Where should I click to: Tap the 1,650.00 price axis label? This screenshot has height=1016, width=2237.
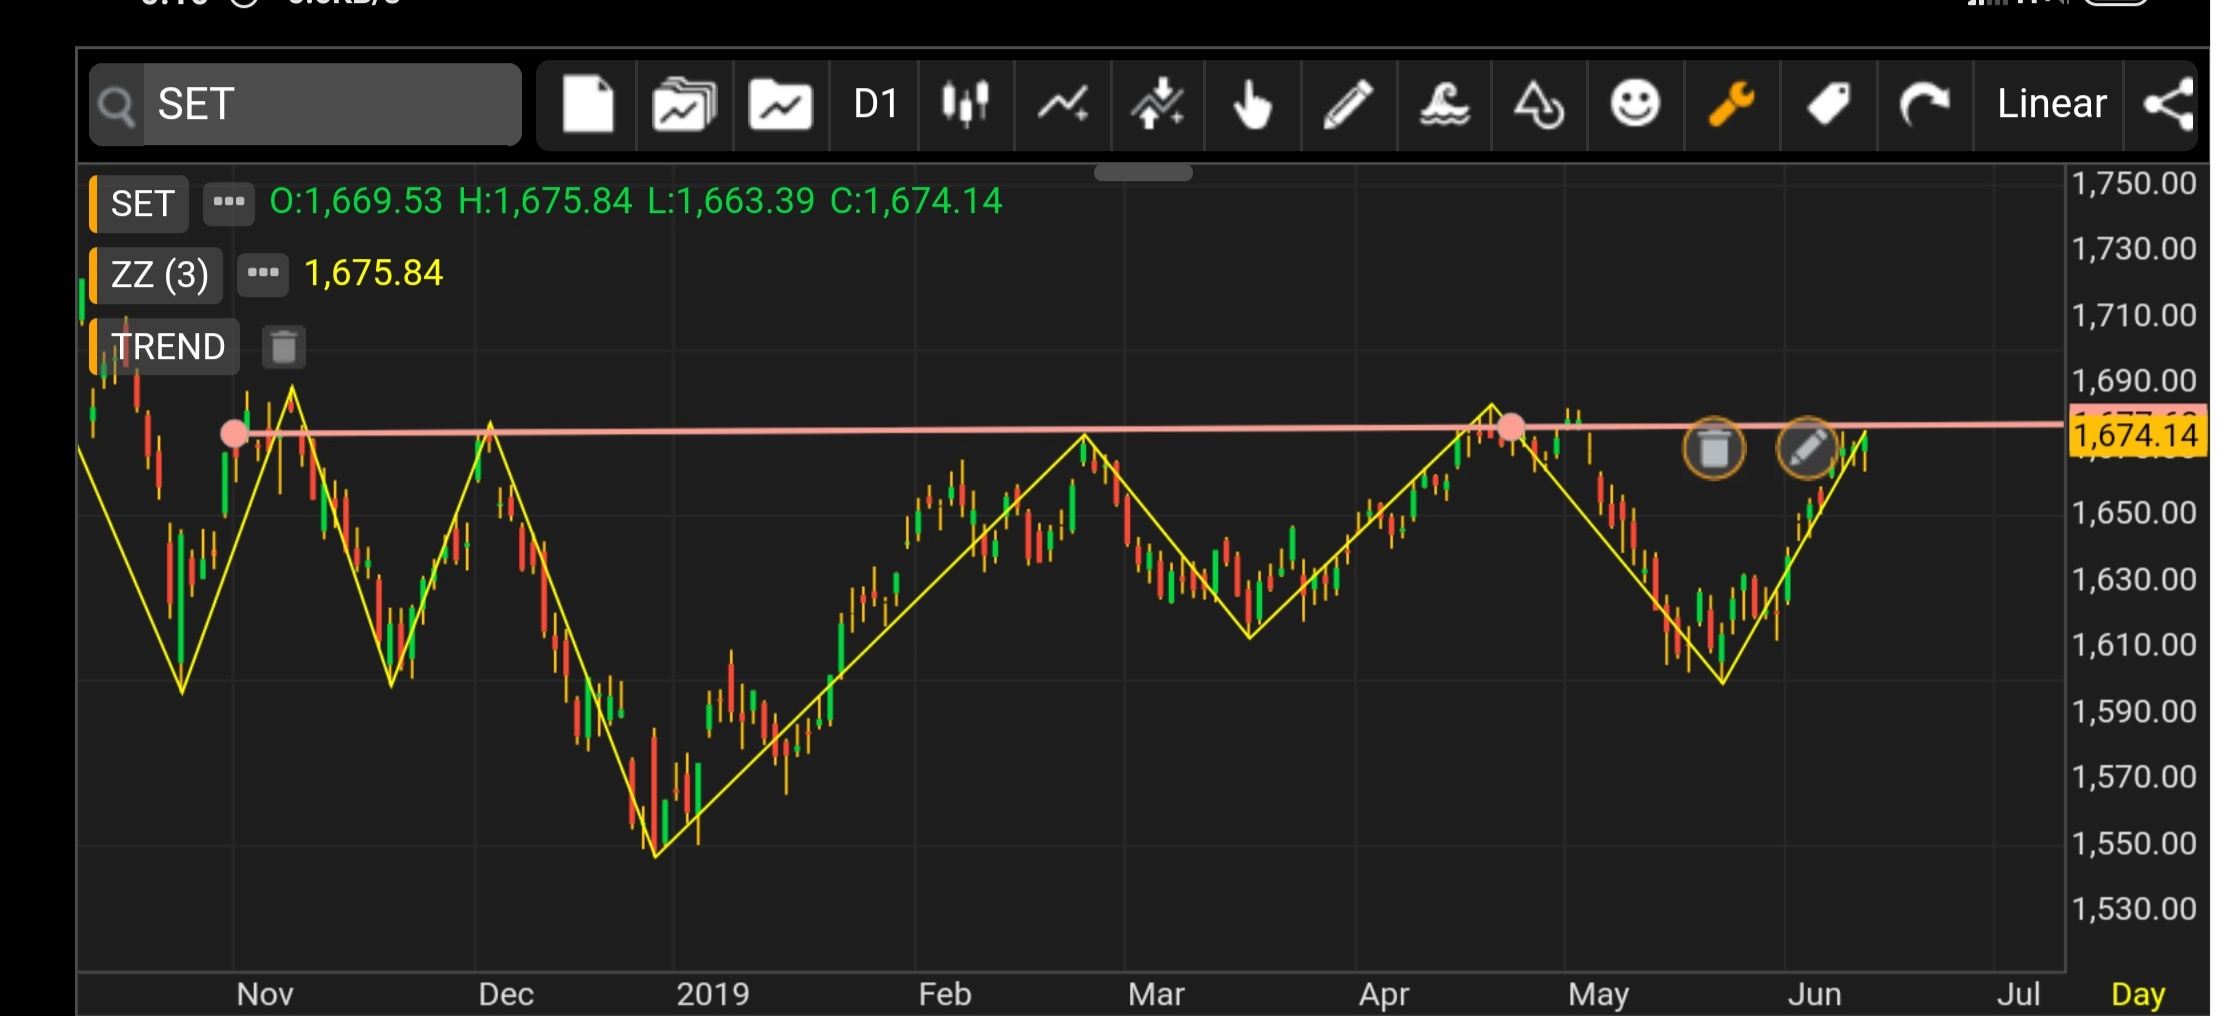(2134, 512)
